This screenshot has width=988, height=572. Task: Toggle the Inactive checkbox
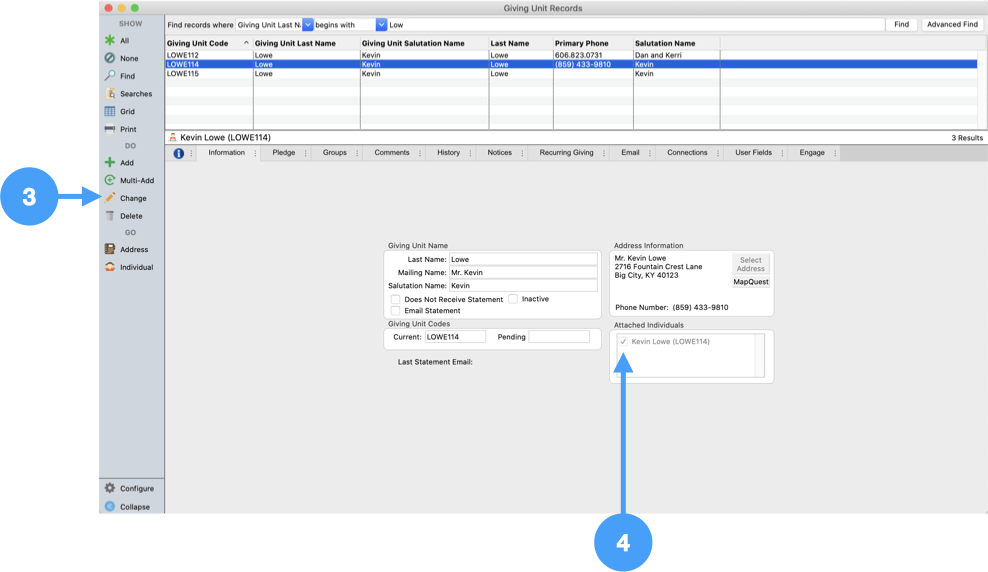(x=513, y=299)
